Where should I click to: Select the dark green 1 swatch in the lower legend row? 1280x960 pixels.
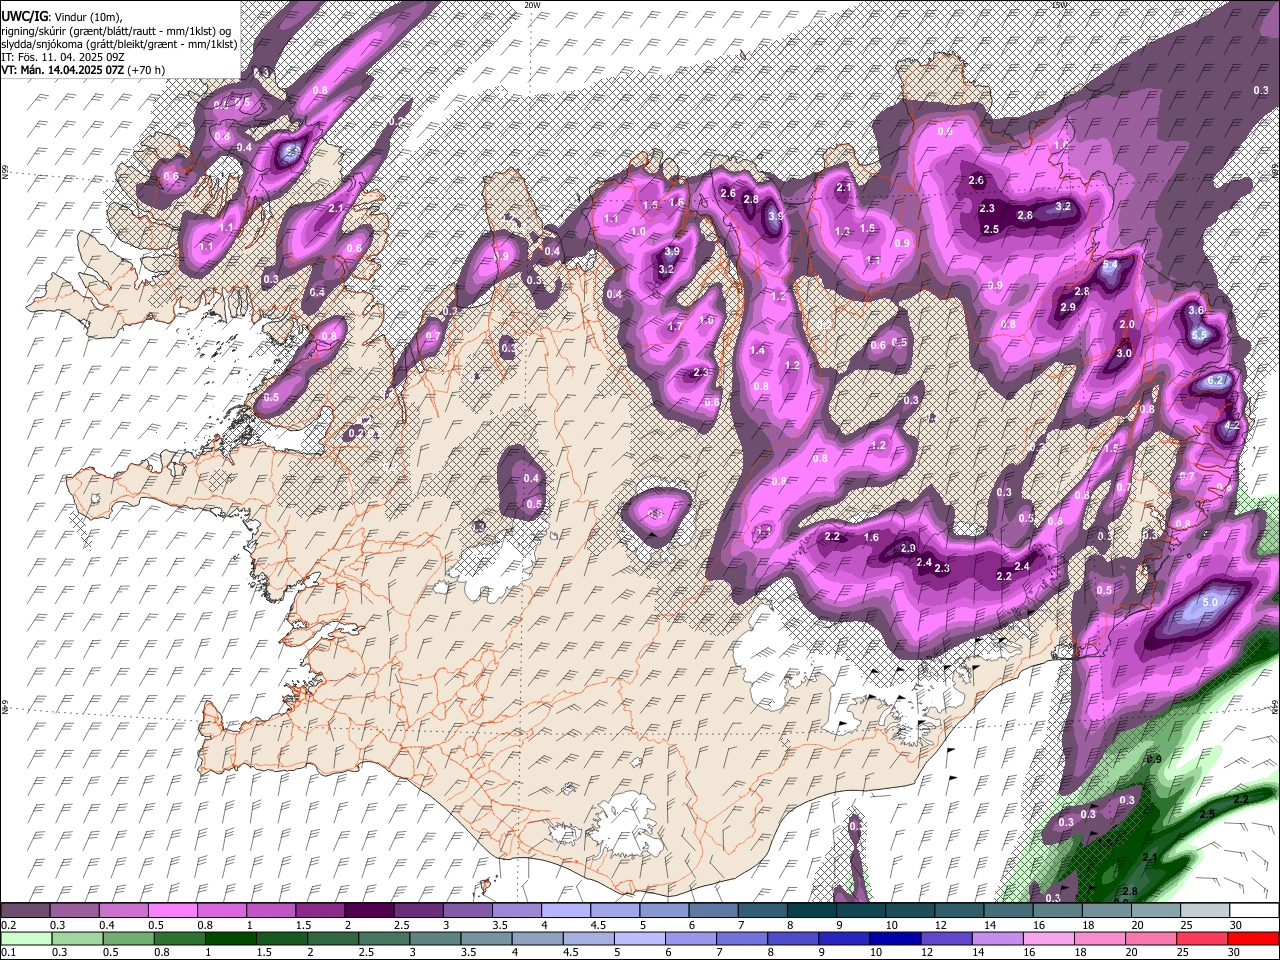click(x=230, y=938)
